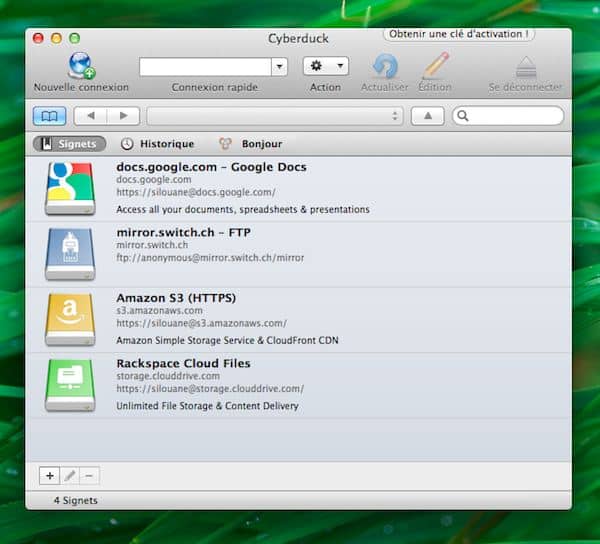Open the Nouvelle connexion globe icon

81,65
